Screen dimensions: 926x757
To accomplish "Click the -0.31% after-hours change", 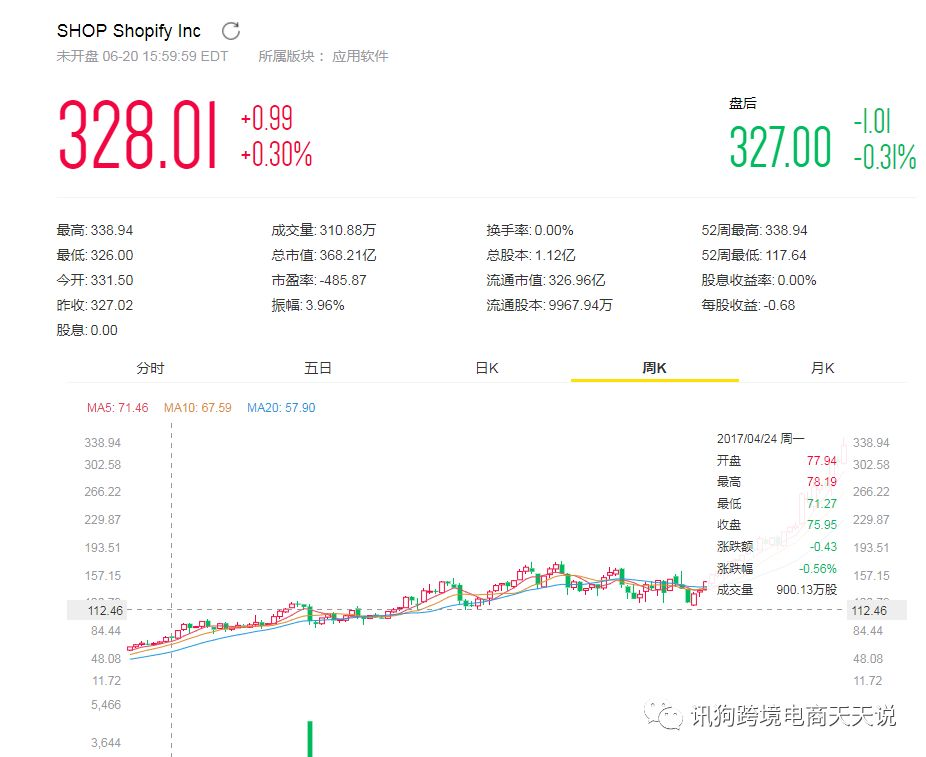I will tap(885, 157).
